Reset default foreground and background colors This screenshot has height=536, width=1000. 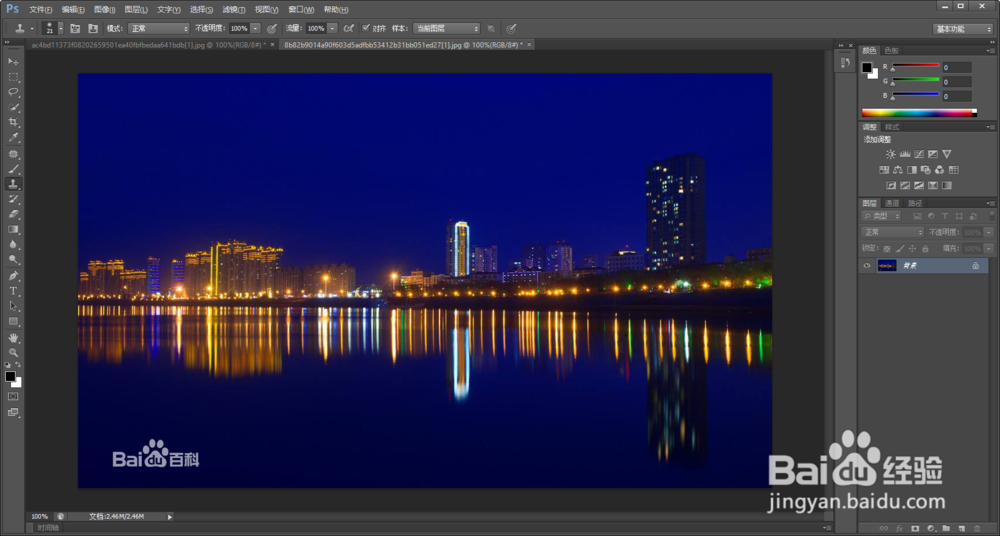(x=8, y=364)
